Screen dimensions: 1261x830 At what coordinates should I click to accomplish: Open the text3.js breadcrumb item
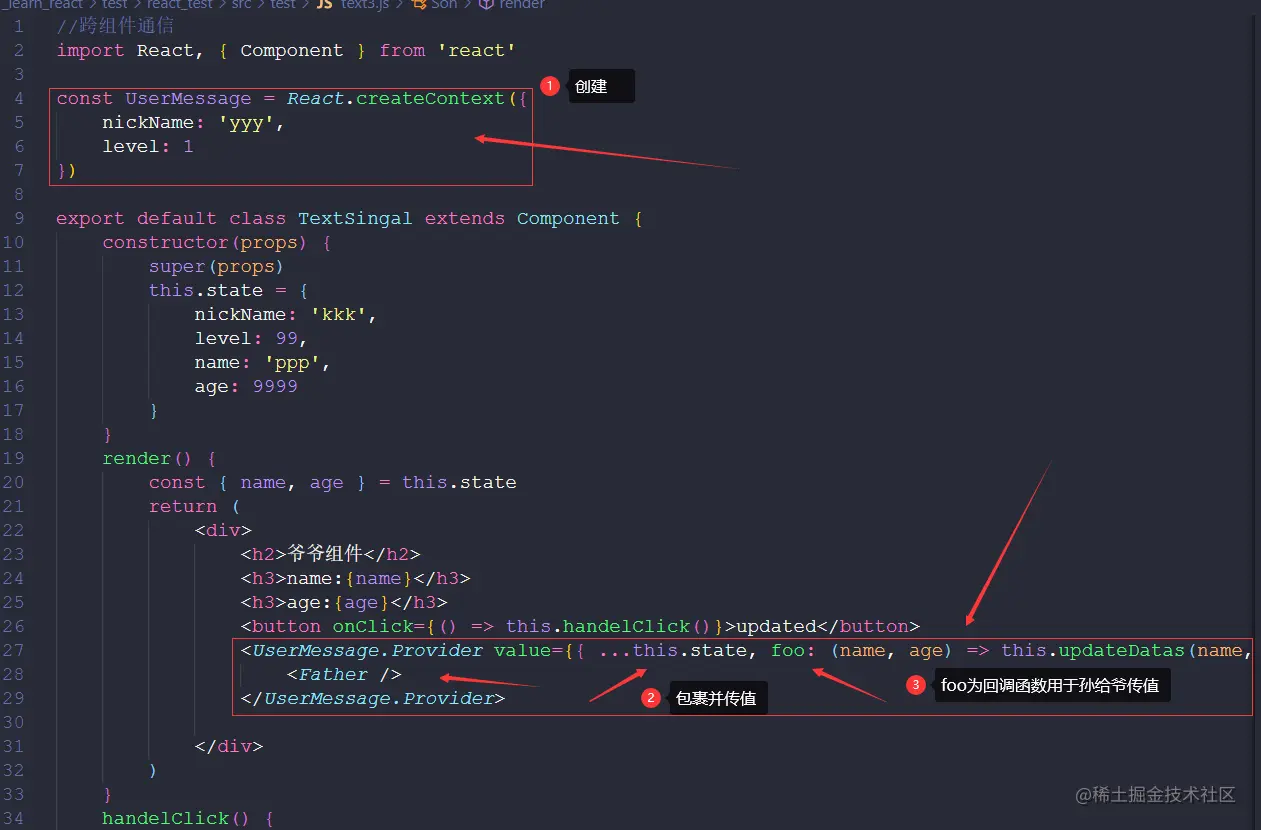point(364,5)
